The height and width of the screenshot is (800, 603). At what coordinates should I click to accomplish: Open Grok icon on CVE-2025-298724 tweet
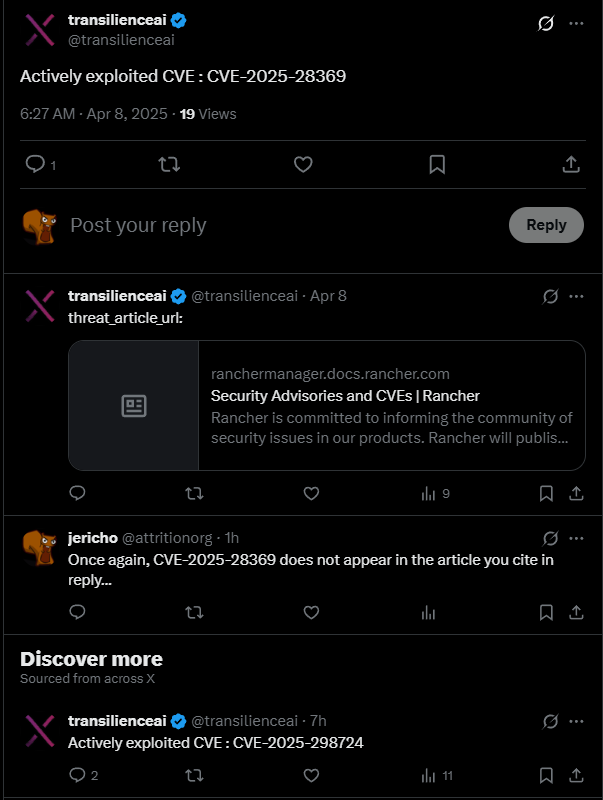pos(550,721)
